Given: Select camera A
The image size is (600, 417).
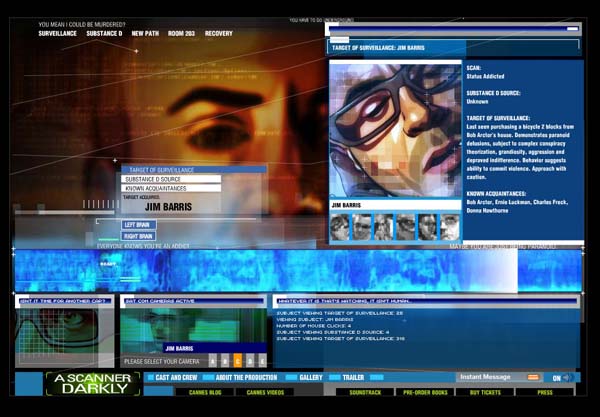Looking at the screenshot, I should pyautogui.click(x=213, y=361).
